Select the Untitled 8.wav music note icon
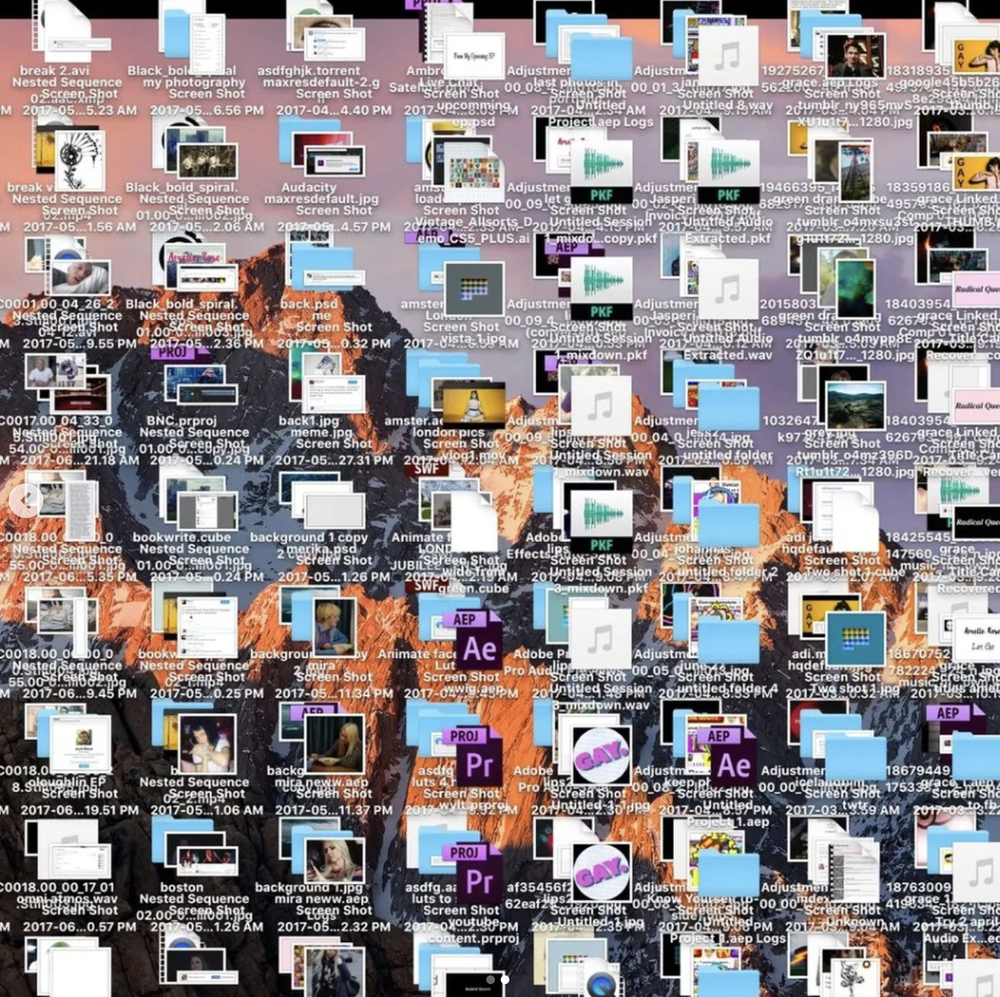Viewport: 1000px width, 997px height. [x=728, y=56]
